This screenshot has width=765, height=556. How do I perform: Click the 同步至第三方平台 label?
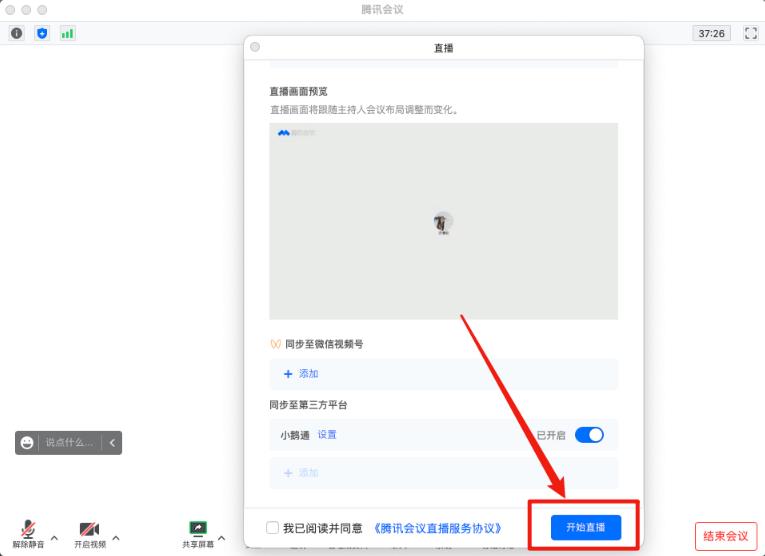pyautogui.click(x=308, y=405)
